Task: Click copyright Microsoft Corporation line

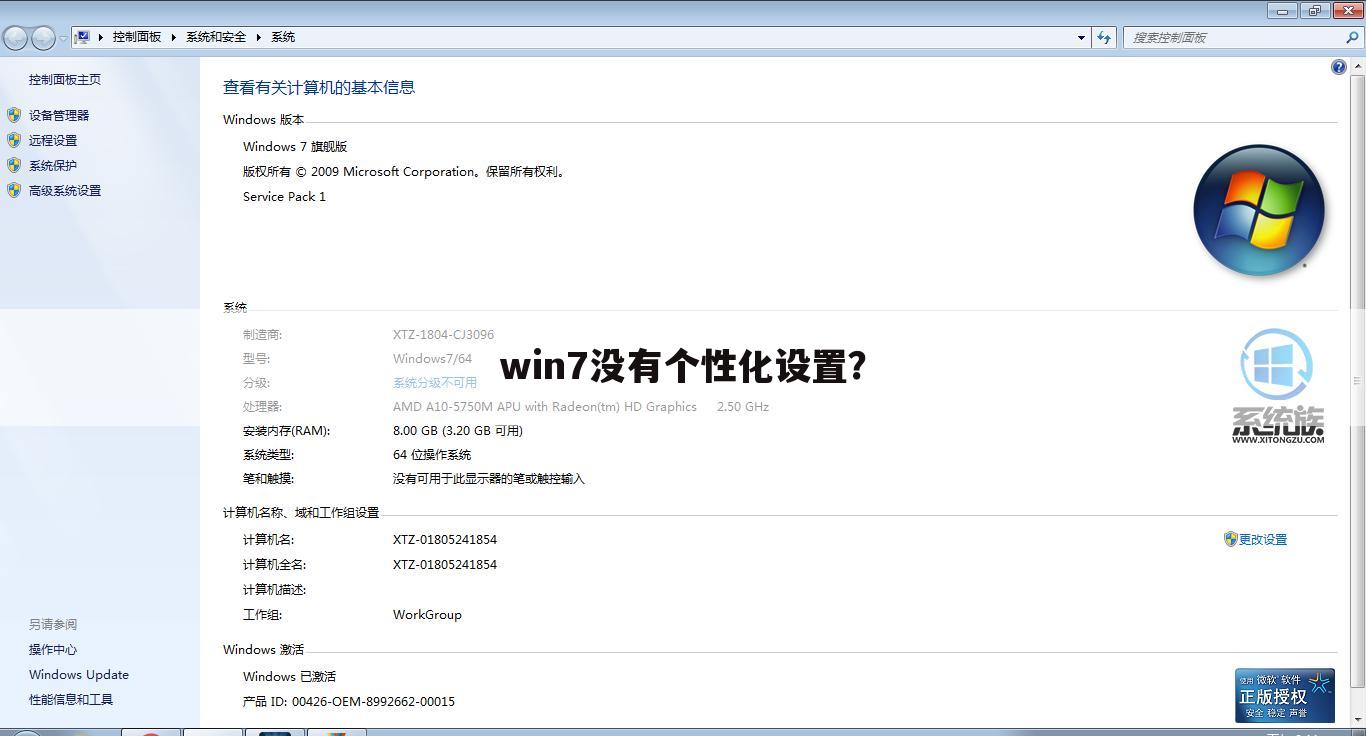Action: 406,172
